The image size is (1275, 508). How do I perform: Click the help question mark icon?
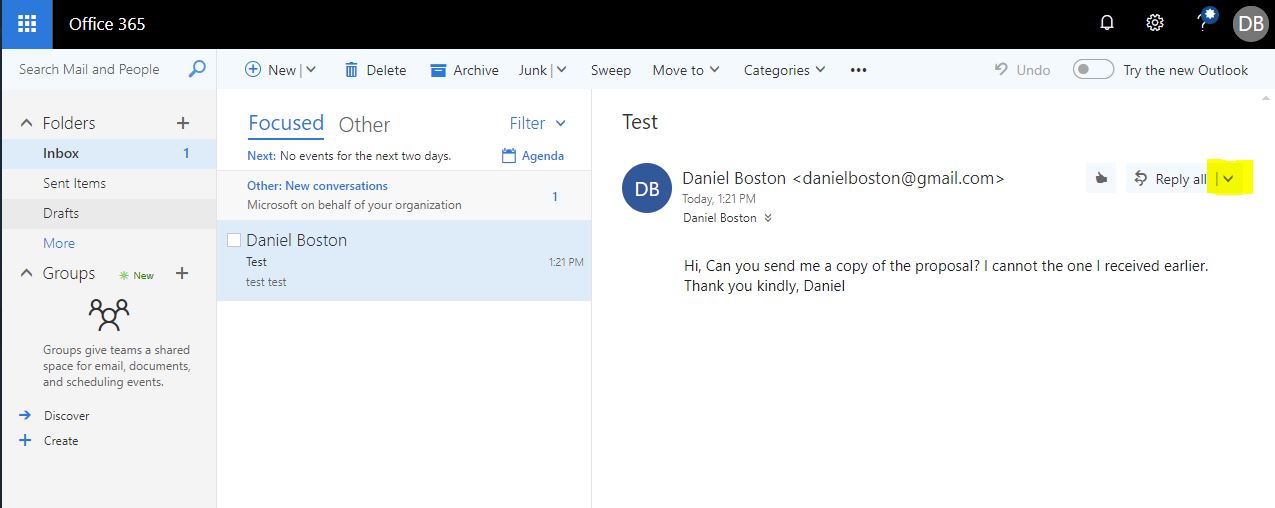click(x=1203, y=24)
